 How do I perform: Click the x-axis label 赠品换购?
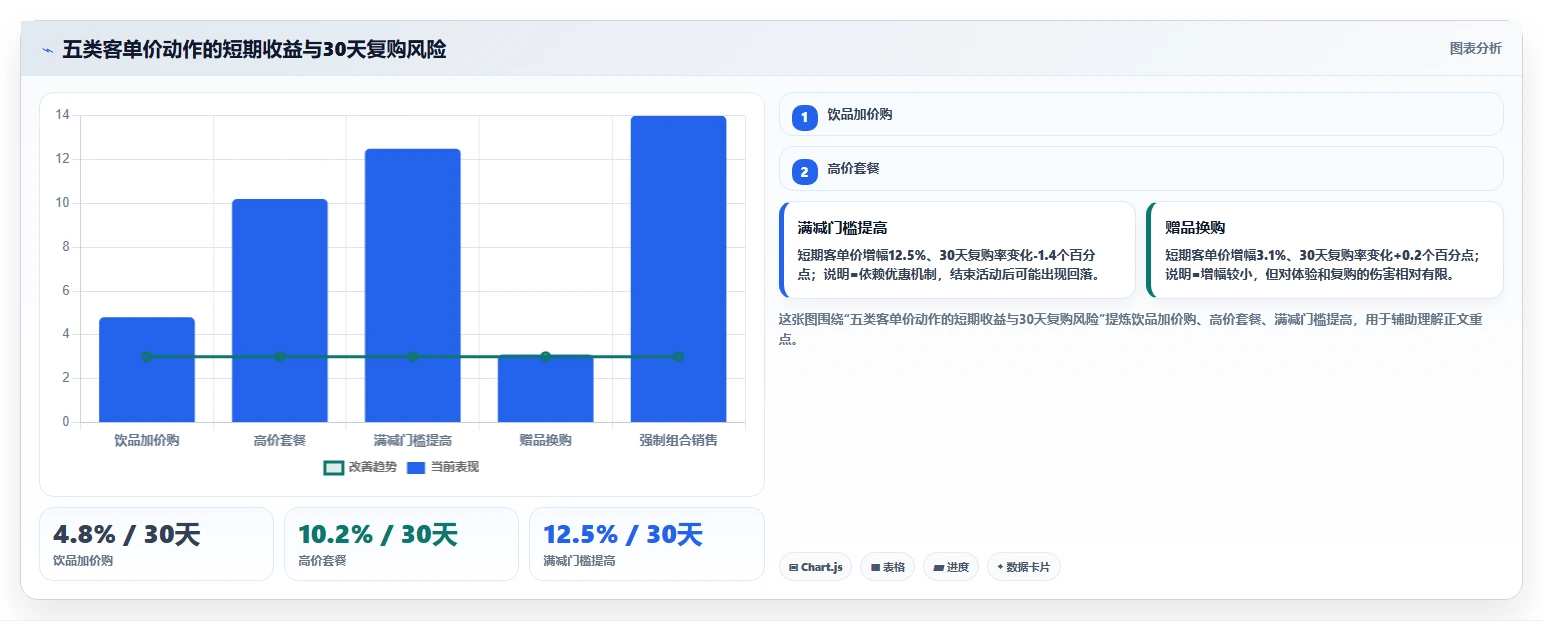545,440
